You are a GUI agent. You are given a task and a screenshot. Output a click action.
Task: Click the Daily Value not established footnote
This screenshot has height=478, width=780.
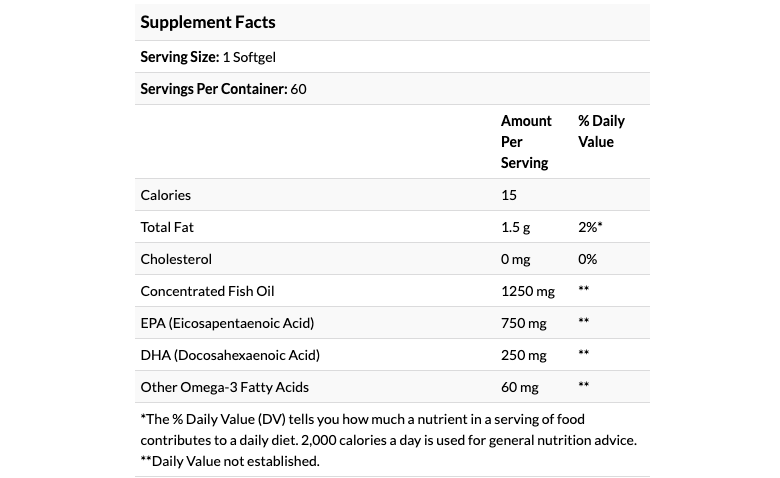pos(230,461)
